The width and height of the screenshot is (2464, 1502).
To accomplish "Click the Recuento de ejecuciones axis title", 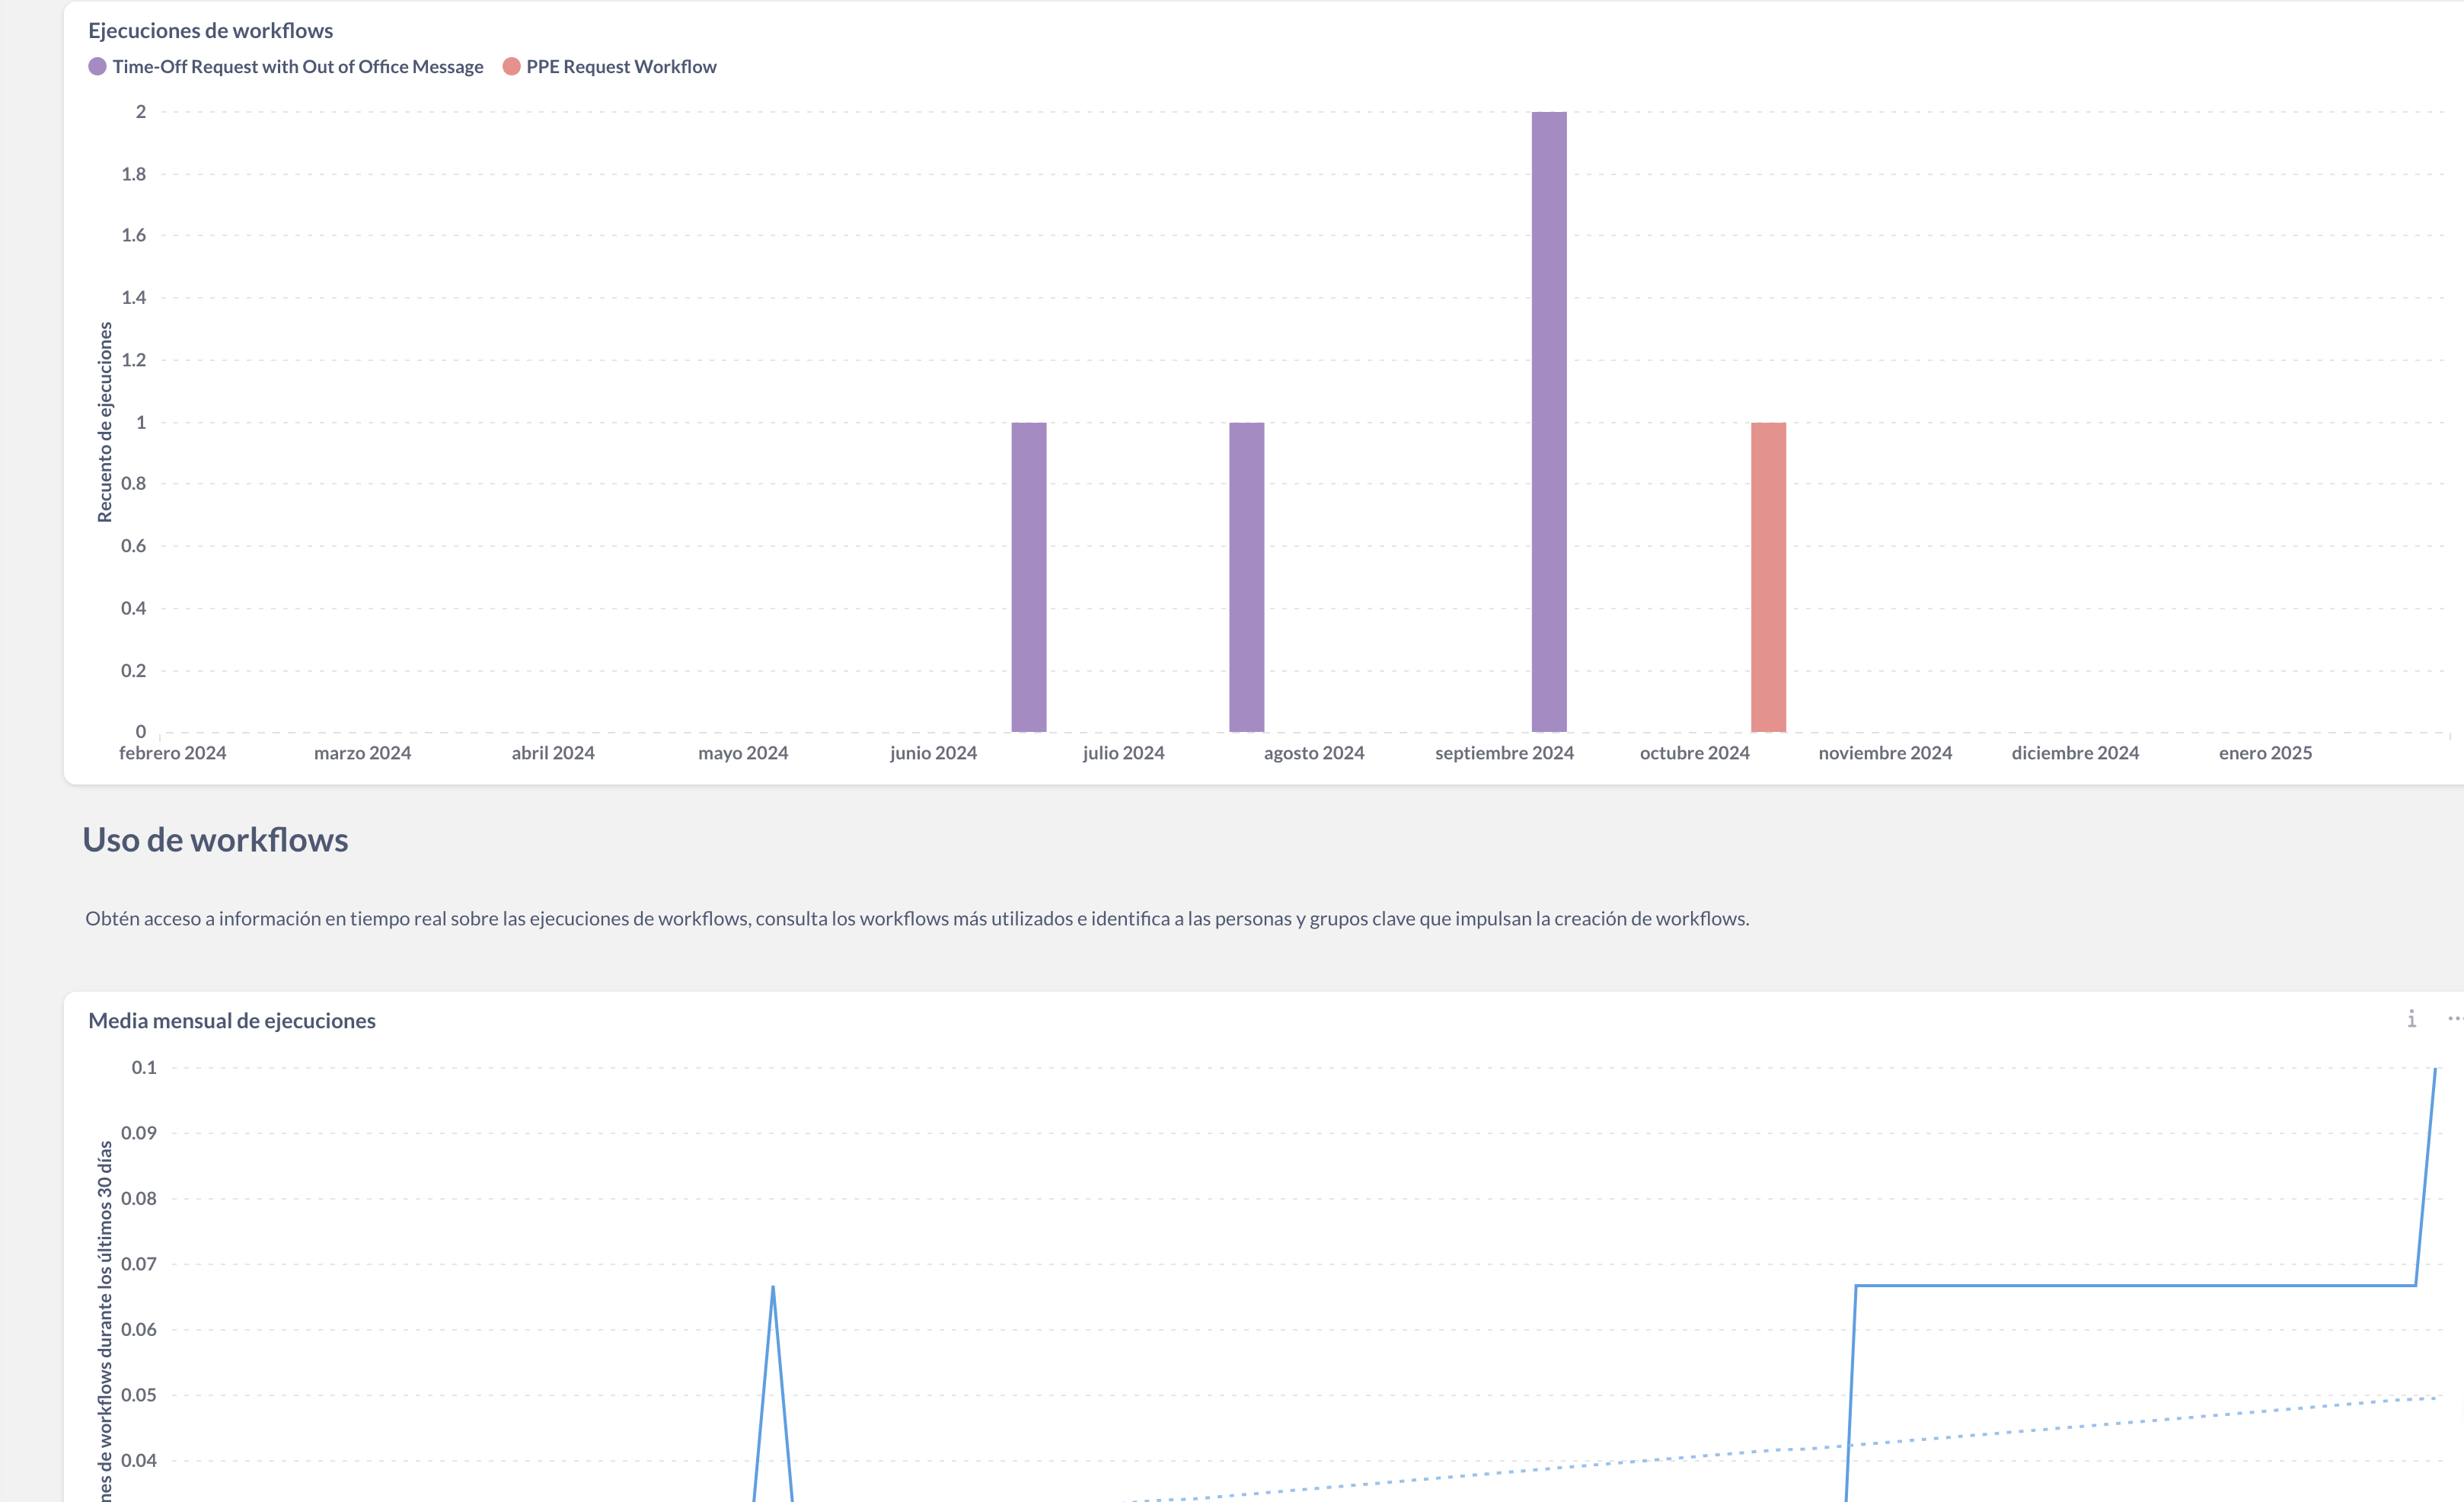I will pos(105,422).
